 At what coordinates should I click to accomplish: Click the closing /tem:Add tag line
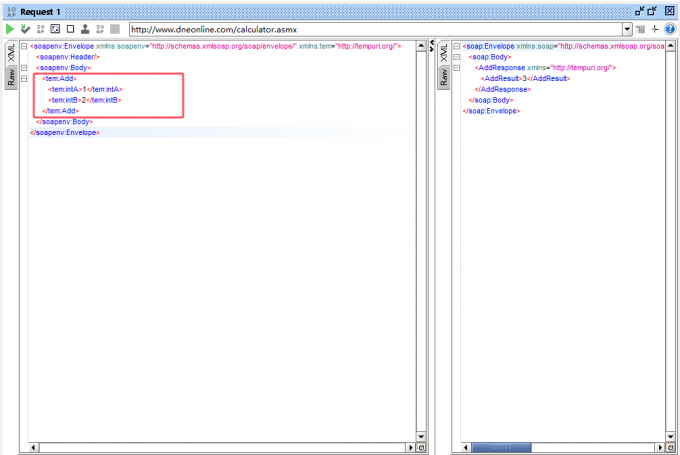coord(60,111)
